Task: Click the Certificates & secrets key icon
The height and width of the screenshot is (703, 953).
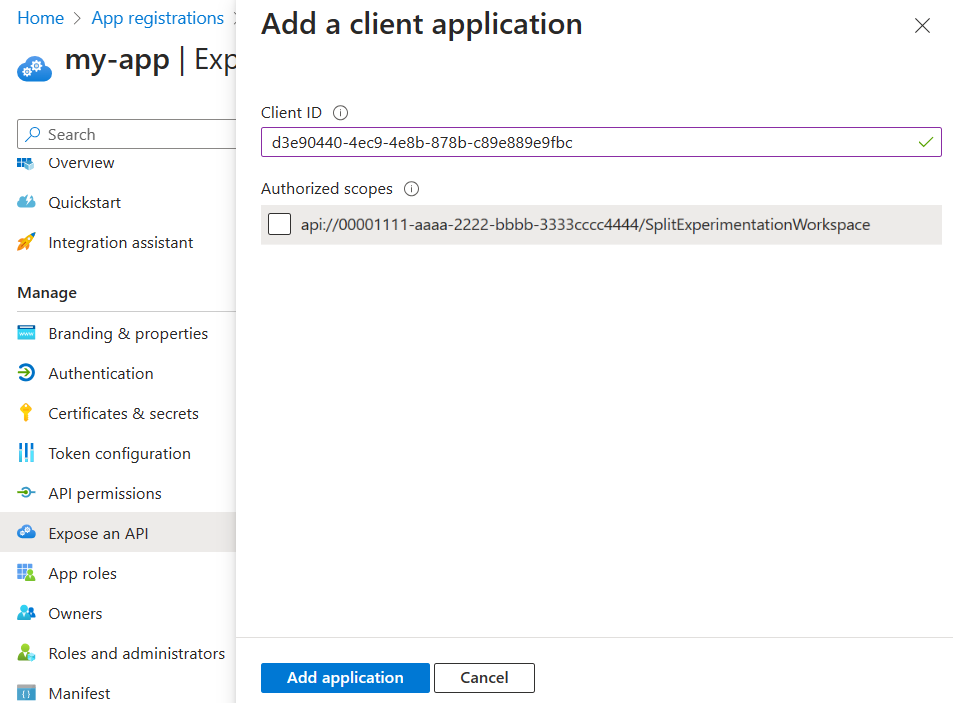Action: click(26, 413)
